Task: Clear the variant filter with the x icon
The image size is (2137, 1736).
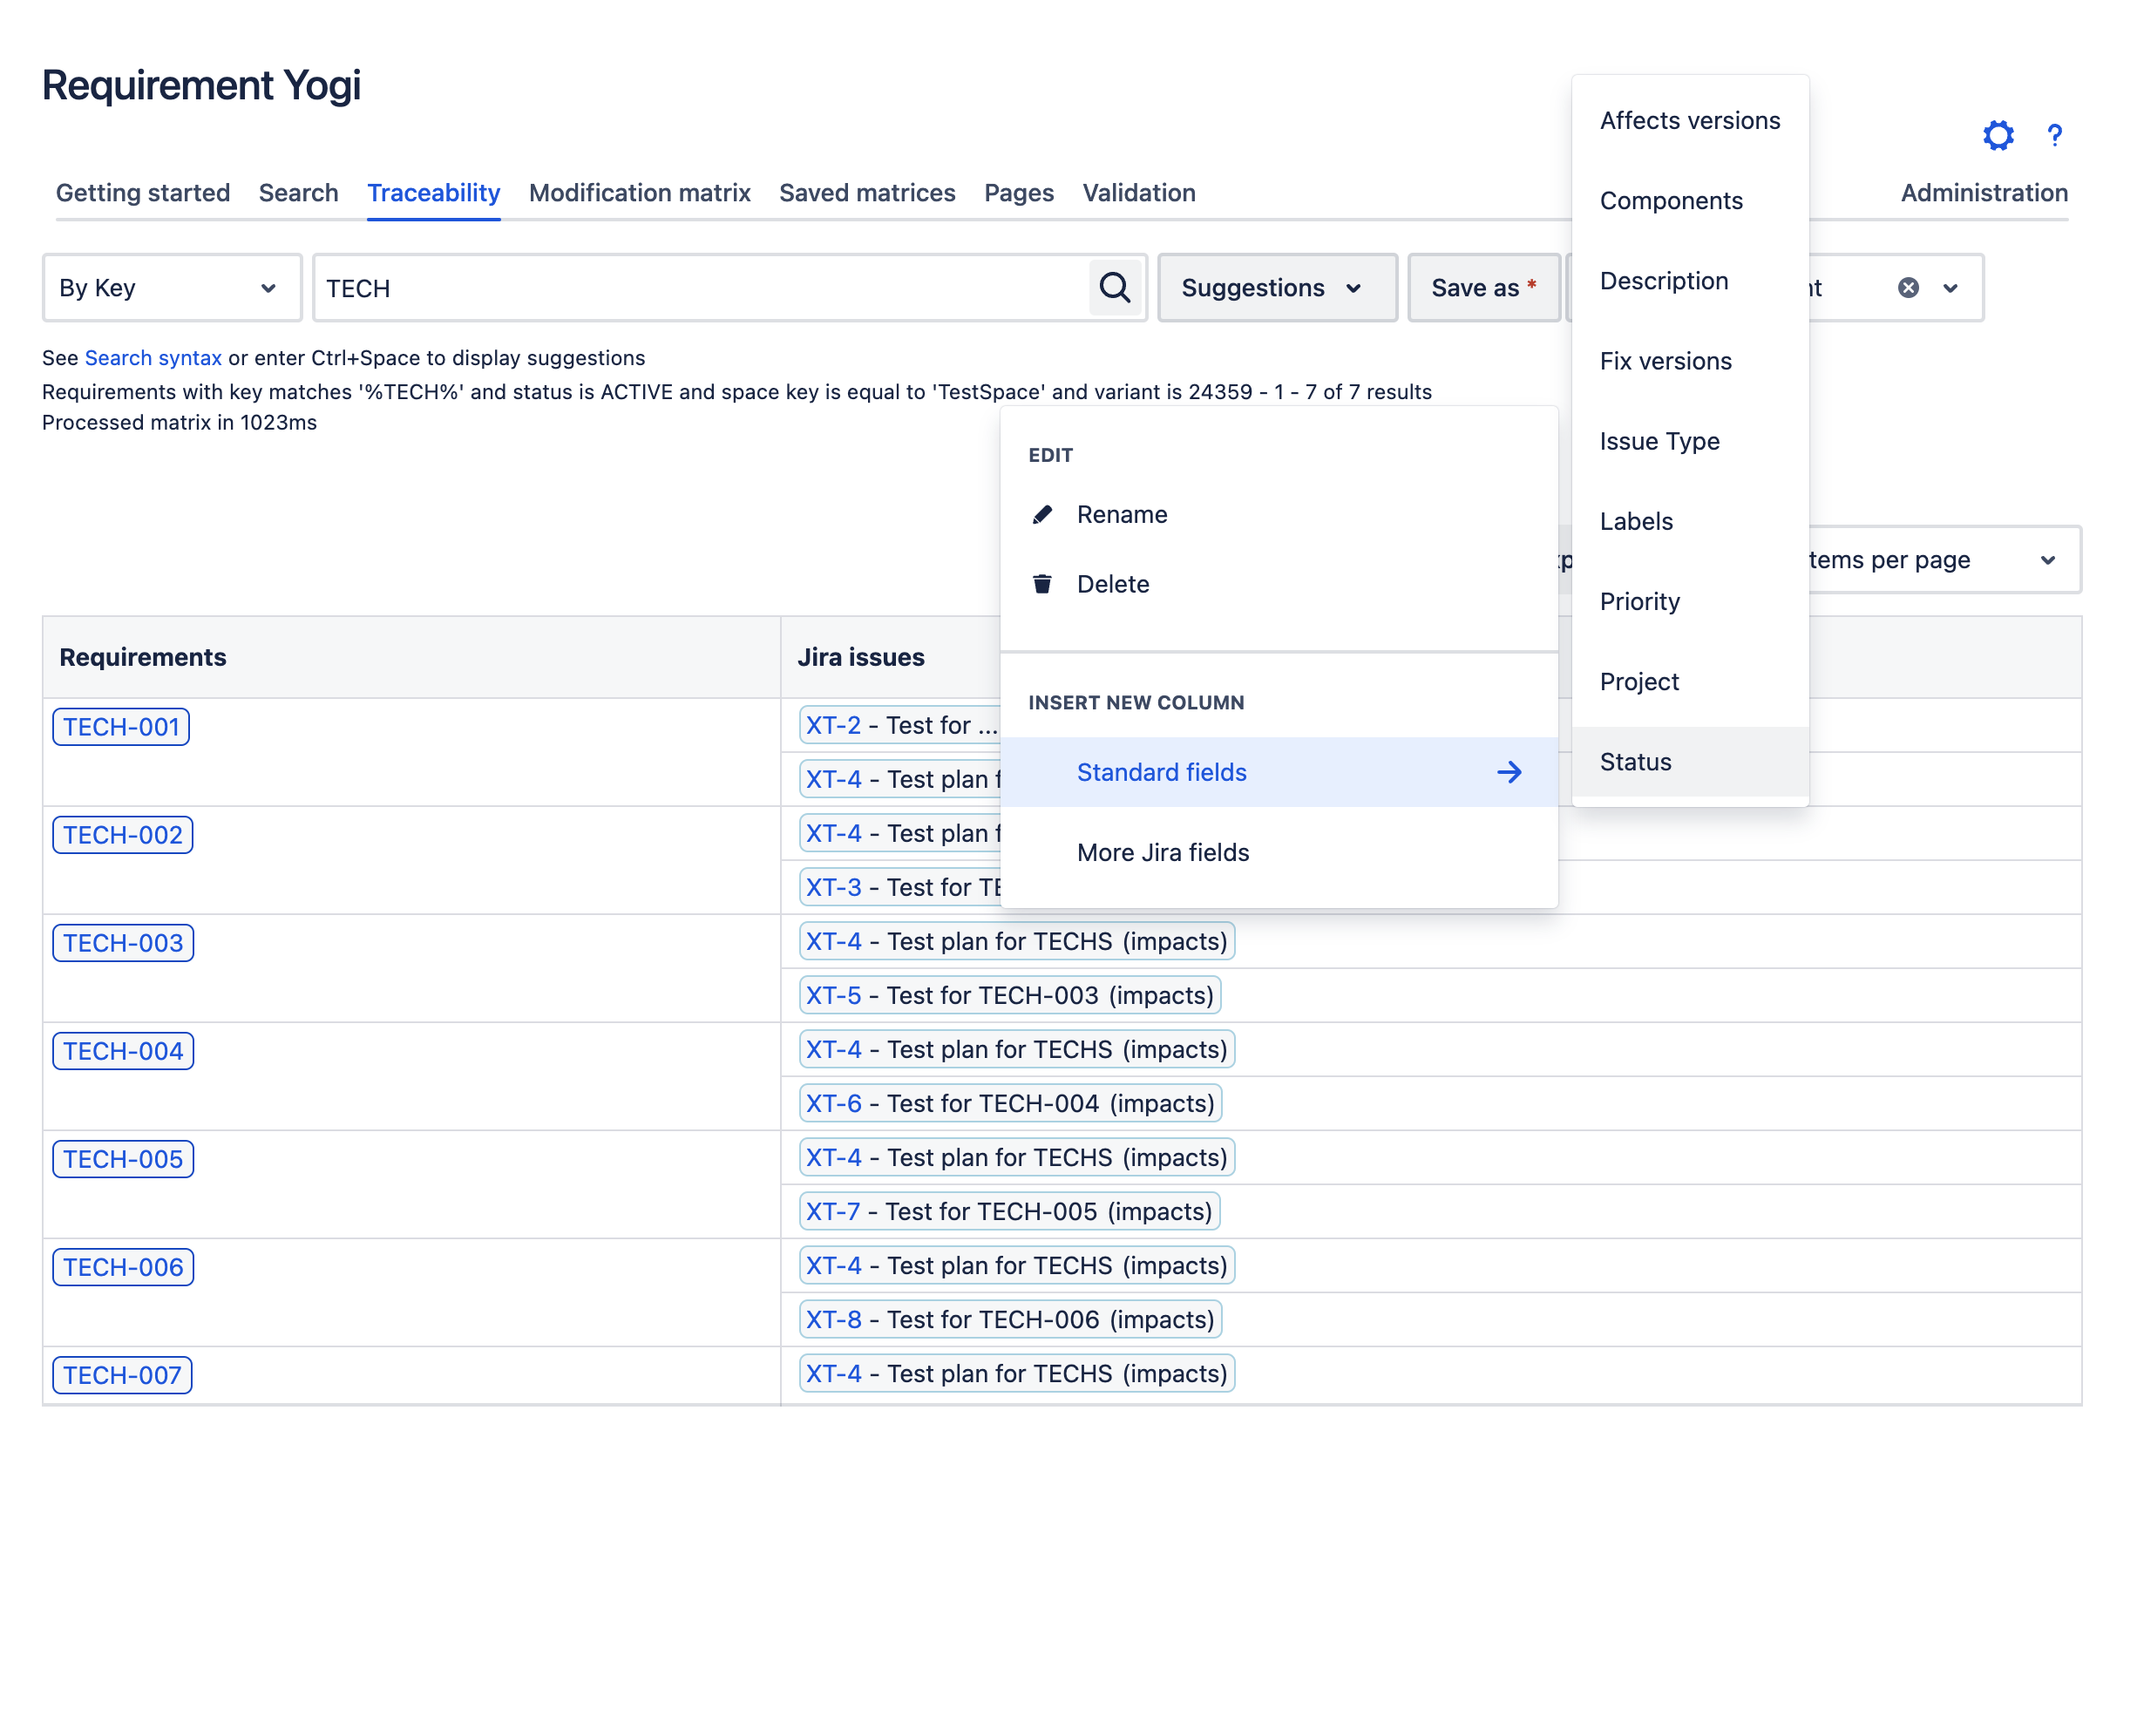Action: pyautogui.click(x=1908, y=288)
